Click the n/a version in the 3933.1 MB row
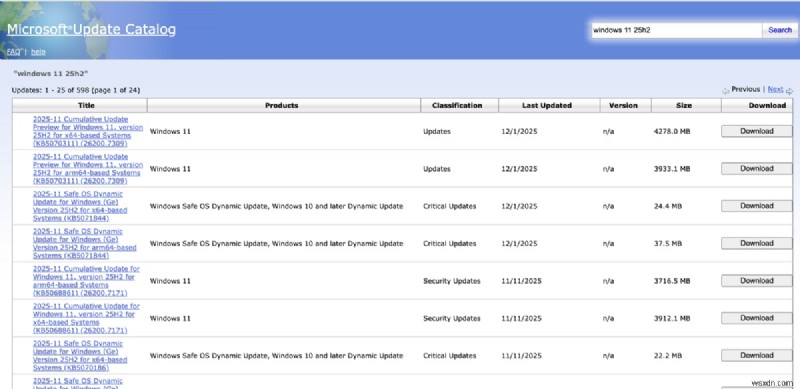This screenshot has height=389, width=800. [x=608, y=168]
